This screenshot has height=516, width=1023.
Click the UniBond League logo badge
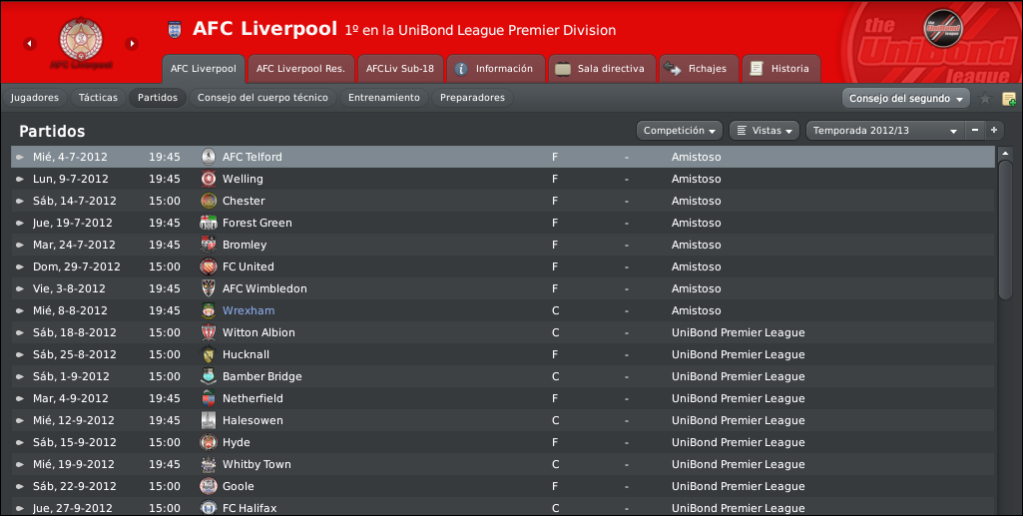click(x=943, y=28)
